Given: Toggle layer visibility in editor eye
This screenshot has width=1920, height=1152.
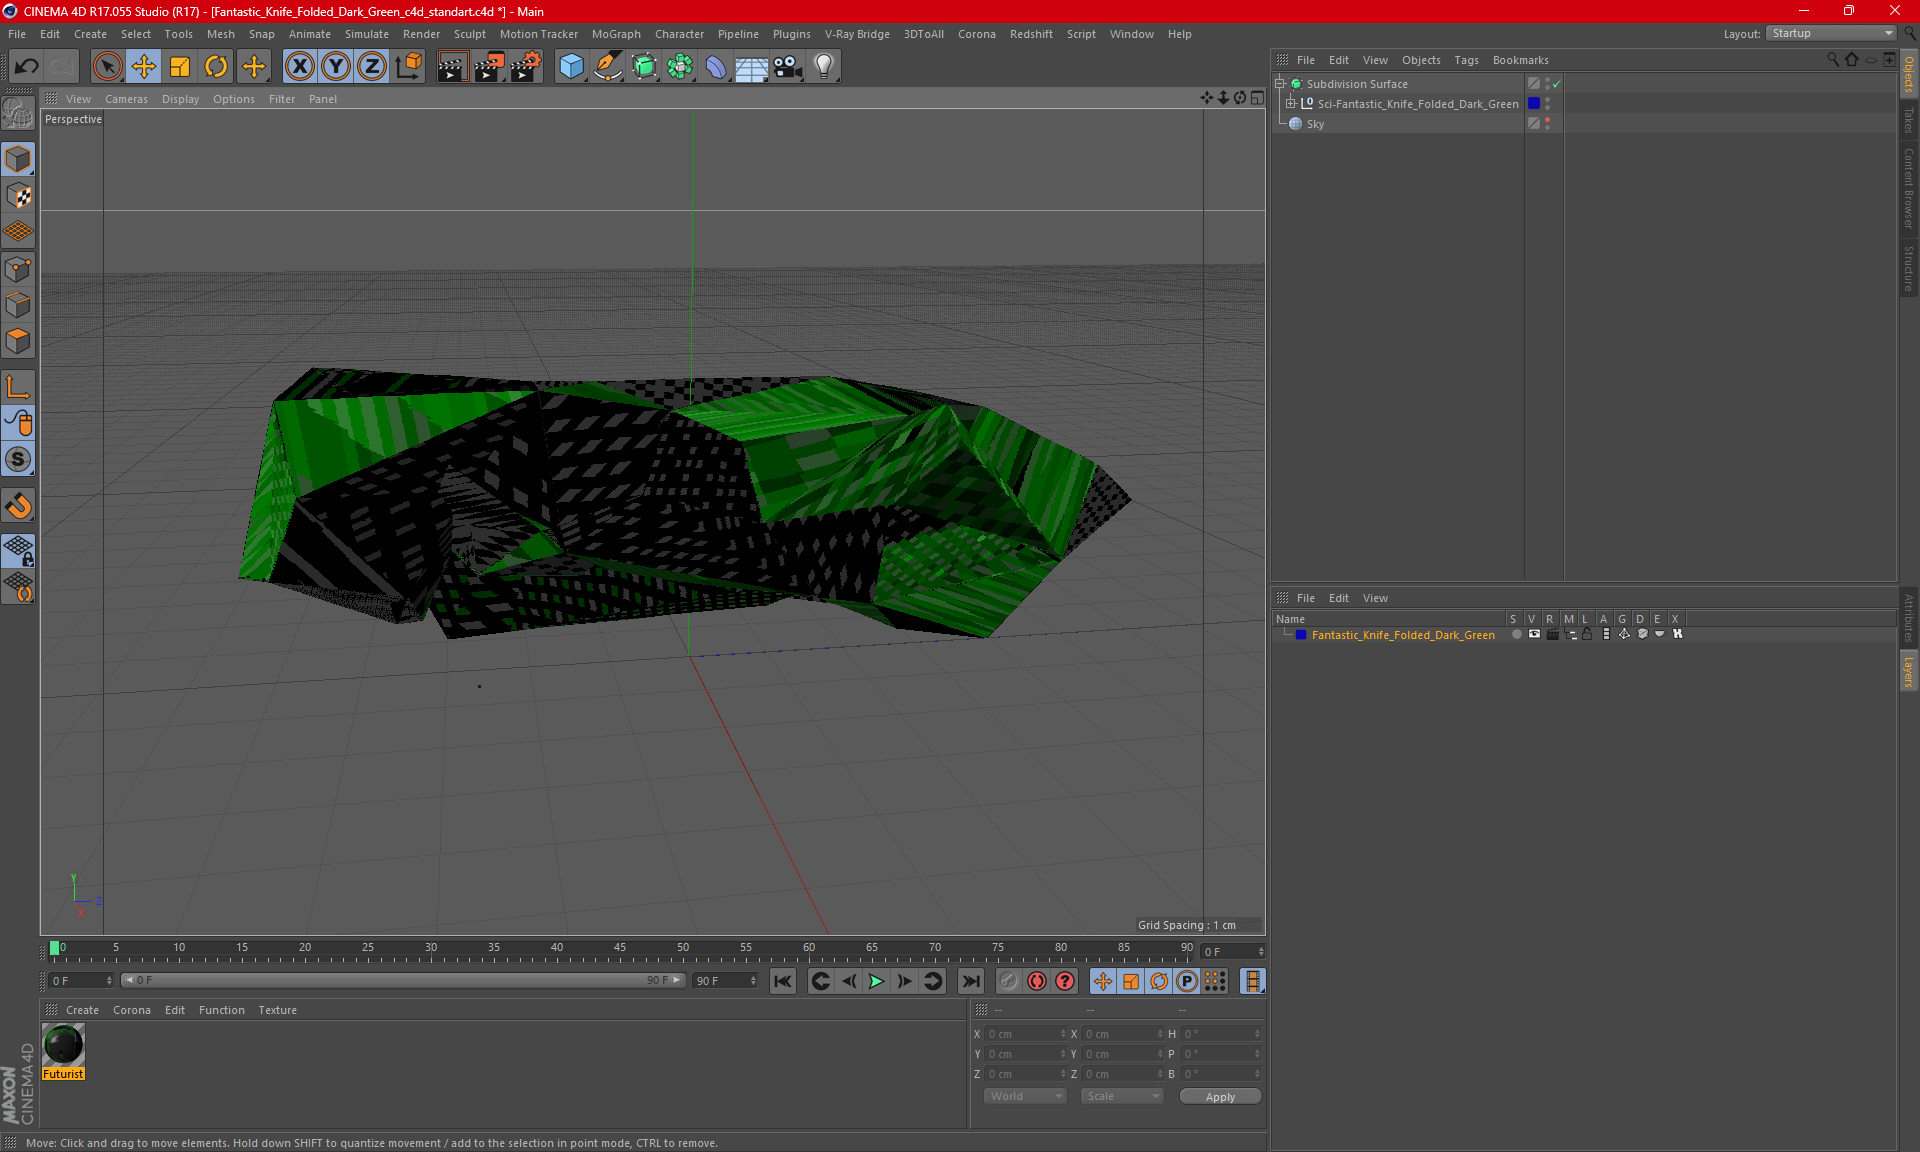Looking at the screenshot, I should click(1534, 634).
